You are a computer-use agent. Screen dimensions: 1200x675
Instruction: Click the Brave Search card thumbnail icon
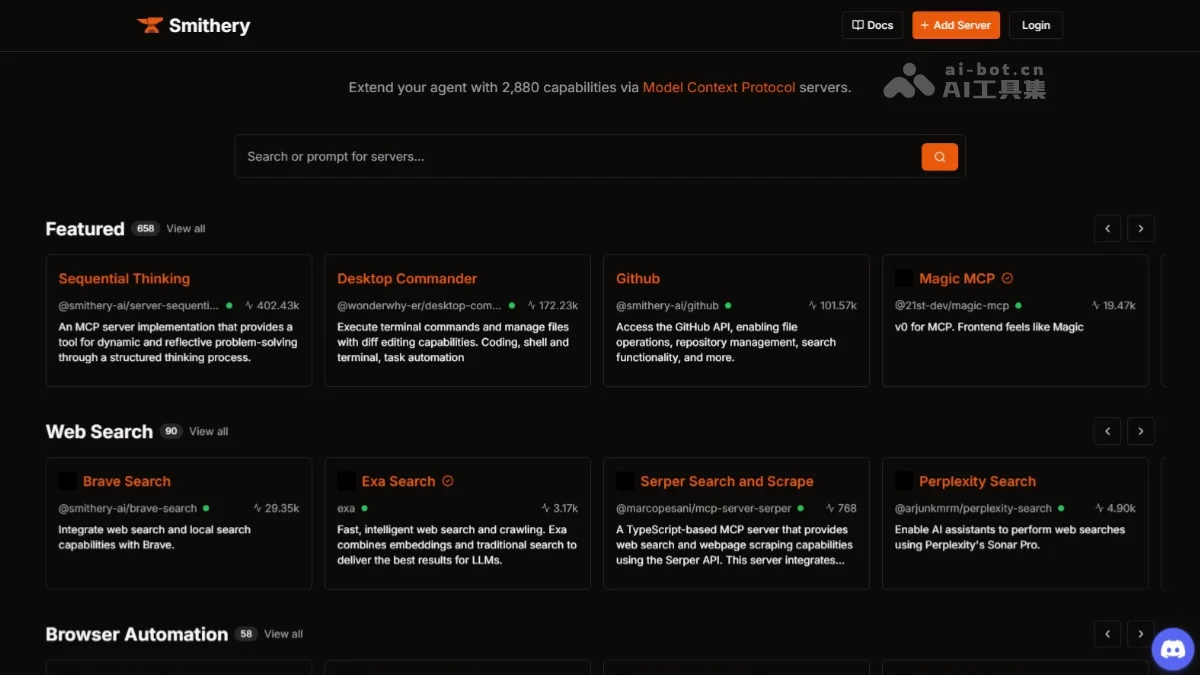pos(66,481)
